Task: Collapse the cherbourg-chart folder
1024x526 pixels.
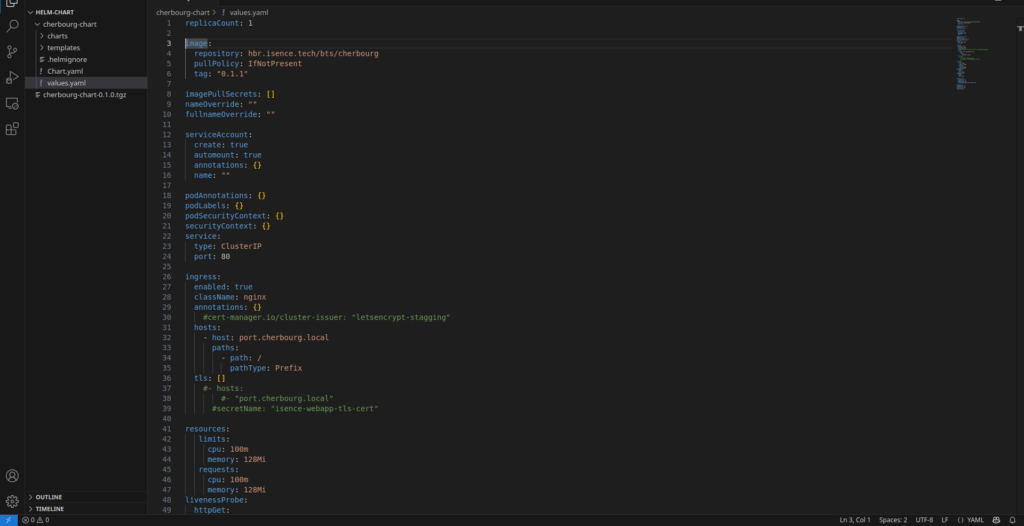Action: (x=69, y=24)
